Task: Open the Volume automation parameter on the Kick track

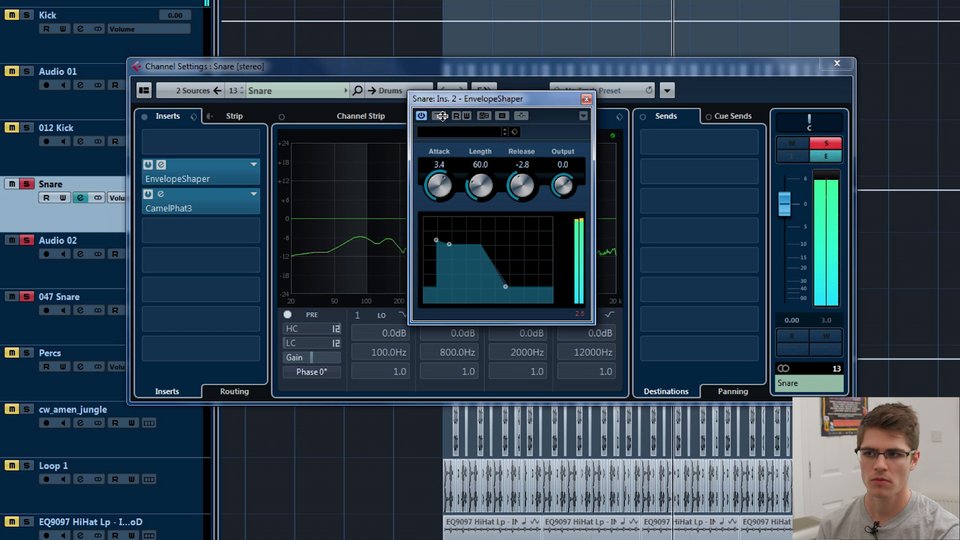Action: (149, 29)
